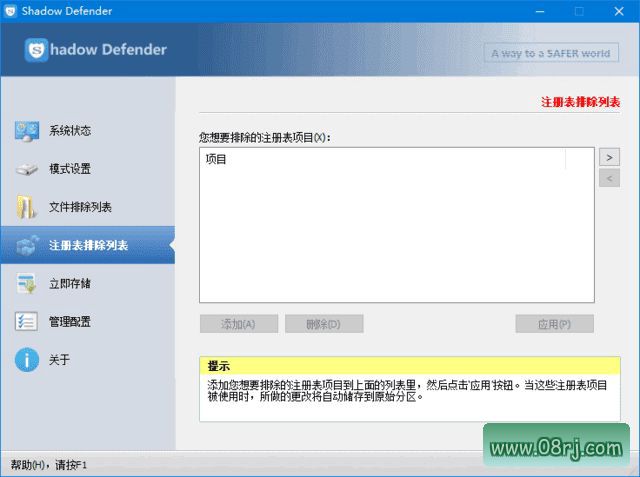Click the 文件排除列表 folder icon
This screenshot has height=477, width=640.
26,207
